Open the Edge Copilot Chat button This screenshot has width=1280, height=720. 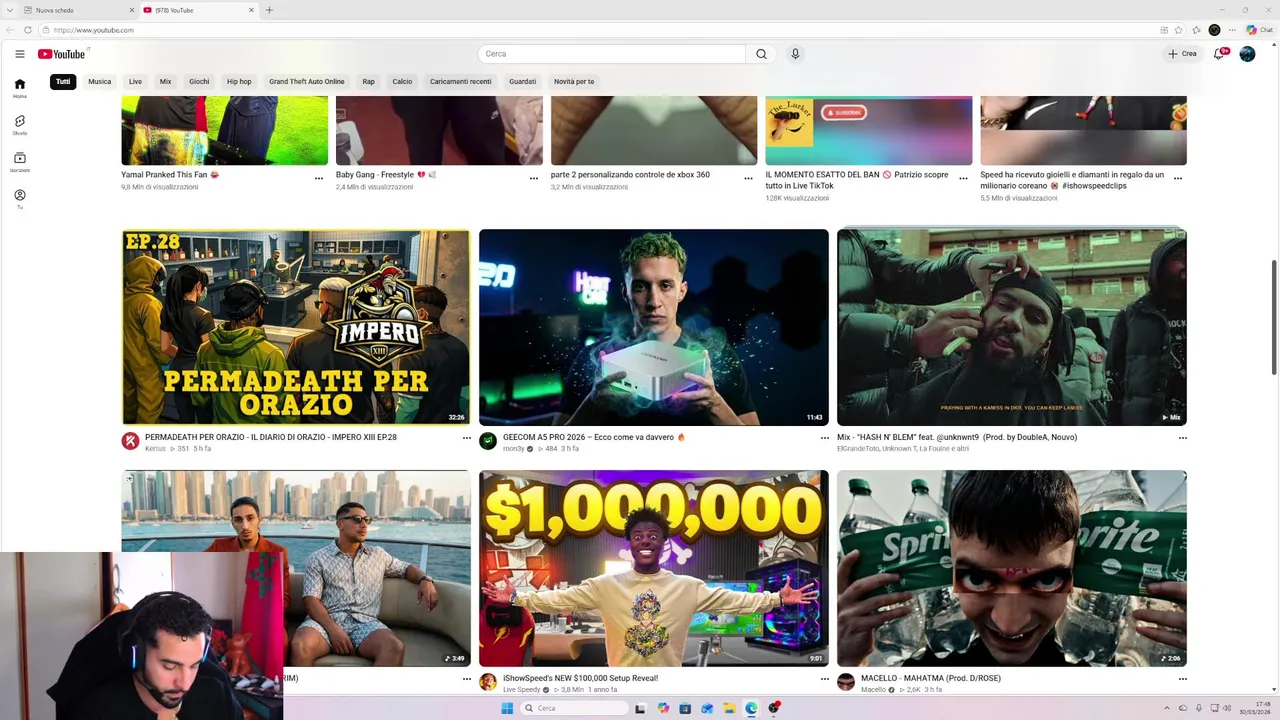pyautogui.click(x=1259, y=30)
